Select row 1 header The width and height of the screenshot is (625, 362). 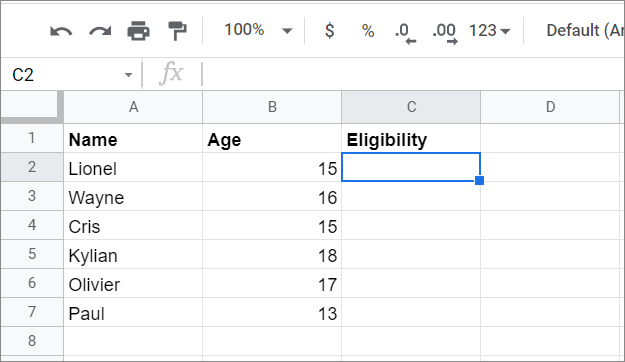point(32,138)
